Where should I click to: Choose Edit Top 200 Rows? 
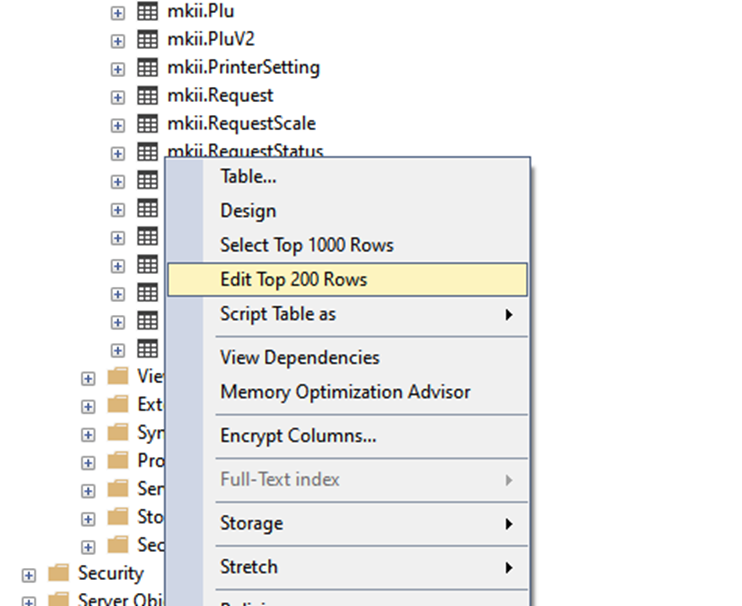click(293, 280)
